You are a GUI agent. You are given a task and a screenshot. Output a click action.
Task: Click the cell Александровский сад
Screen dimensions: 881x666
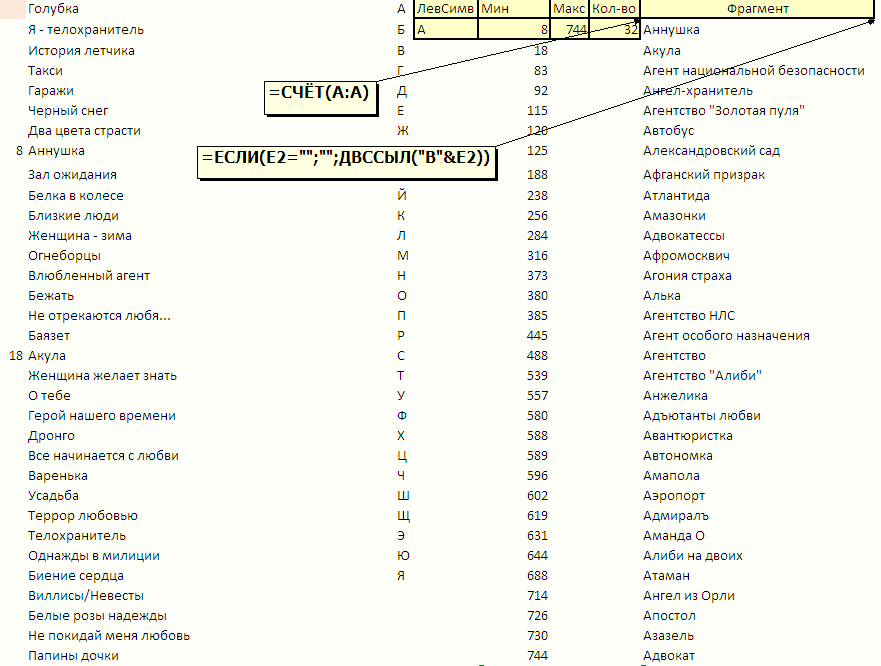(711, 151)
